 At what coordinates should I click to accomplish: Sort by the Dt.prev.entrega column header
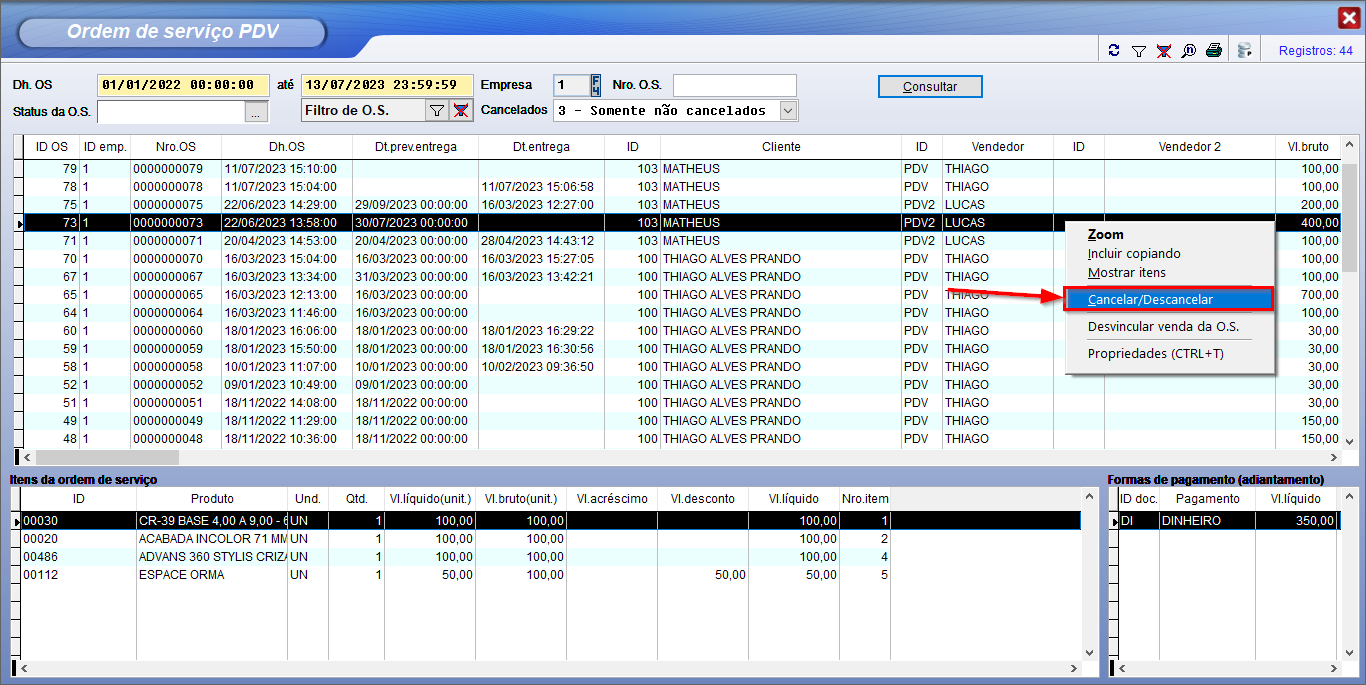coord(415,147)
